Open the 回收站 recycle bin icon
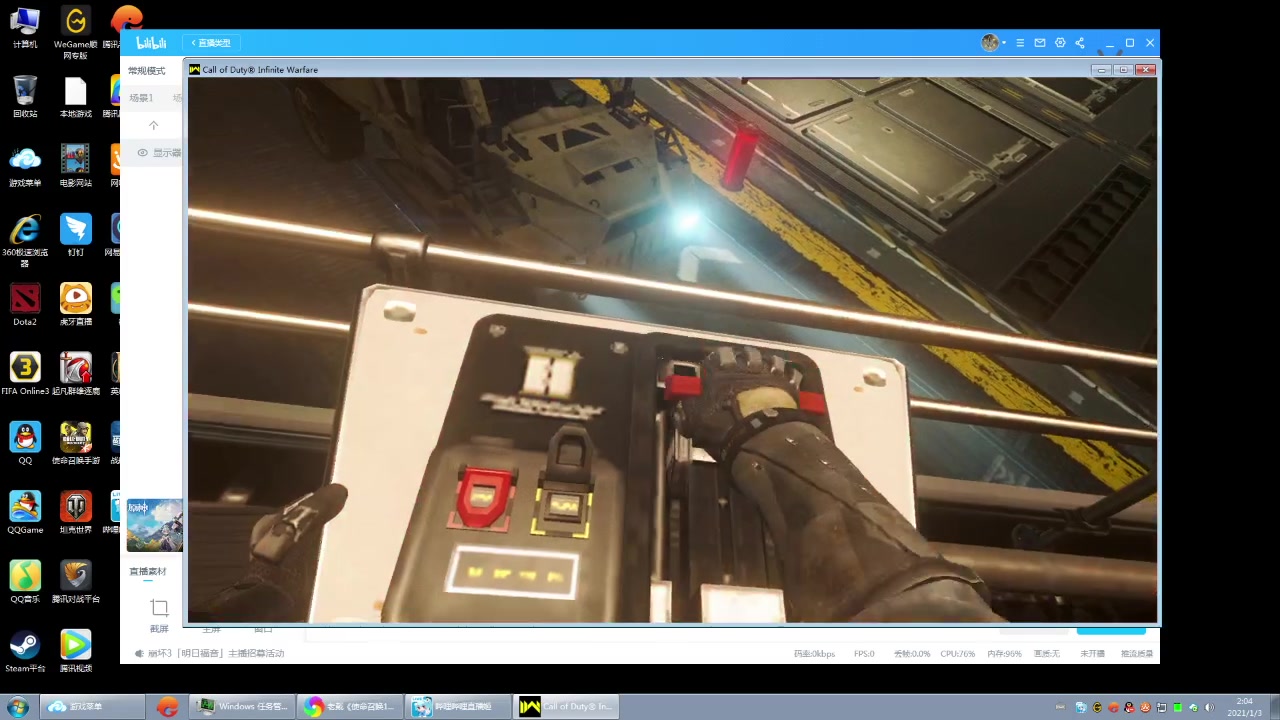The height and width of the screenshot is (720, 1280). point(25,97)
